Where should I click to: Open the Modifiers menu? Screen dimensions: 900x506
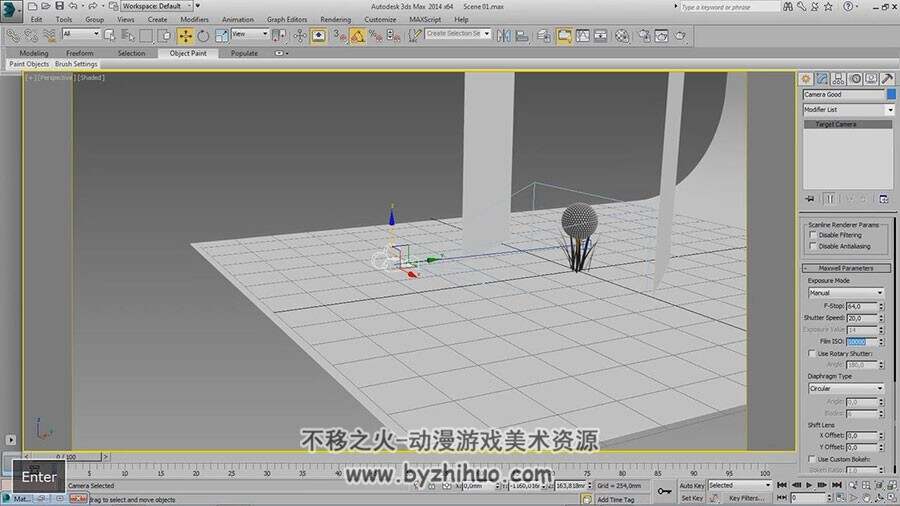tap(195, 20)
